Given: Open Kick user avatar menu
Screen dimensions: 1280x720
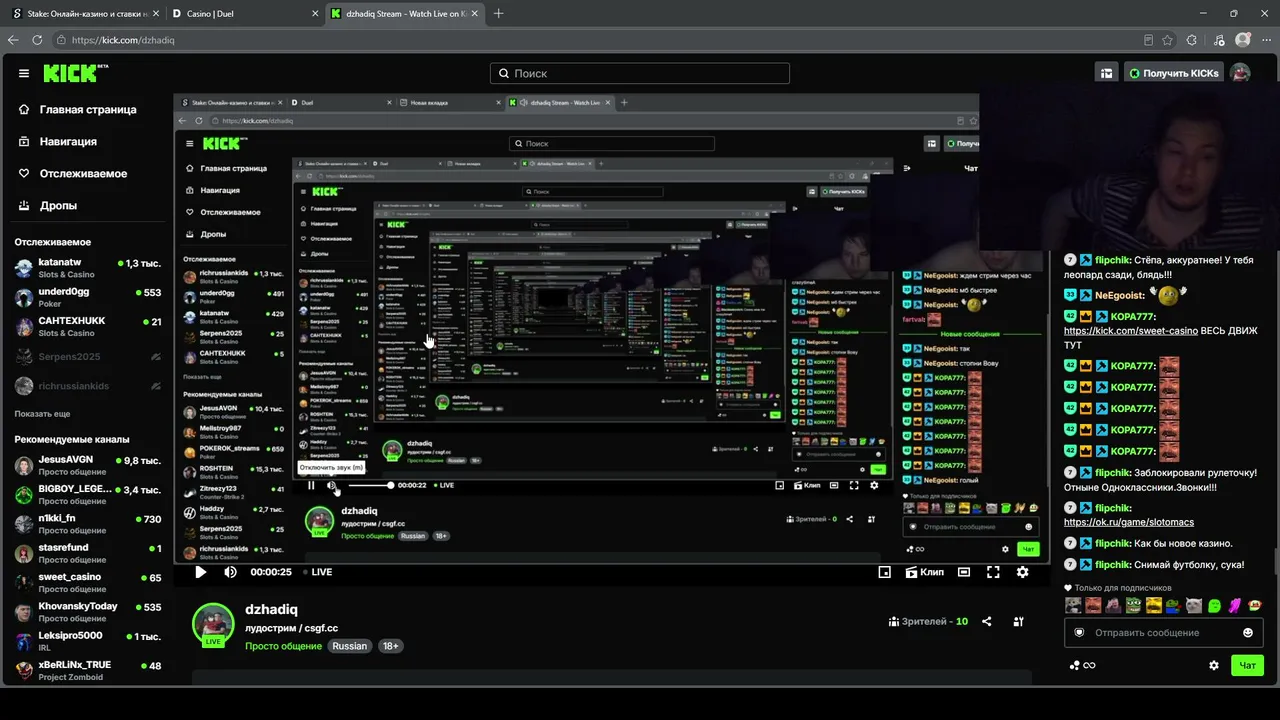Looking at the screenshot, I should point(1240,73).
